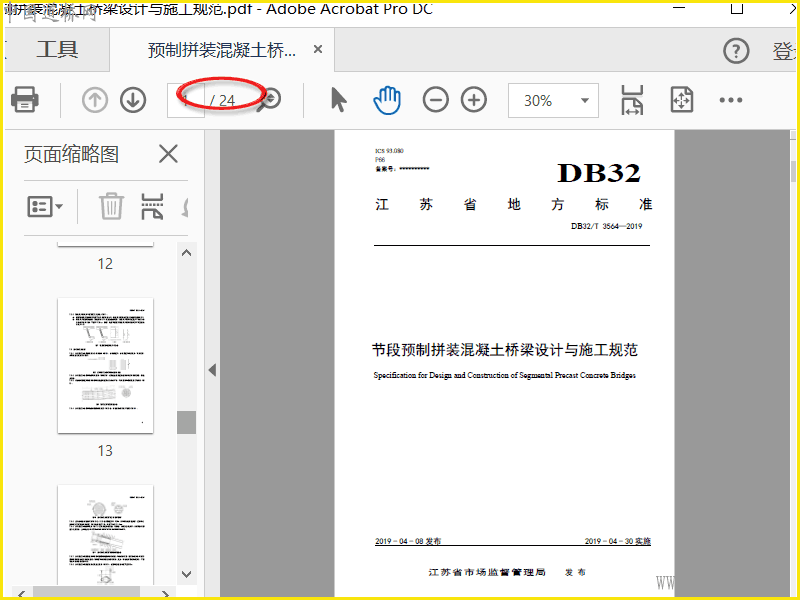Maximize the Acrobat window
The width and height of the screenshot is (800, 600).
pos(737,8)
